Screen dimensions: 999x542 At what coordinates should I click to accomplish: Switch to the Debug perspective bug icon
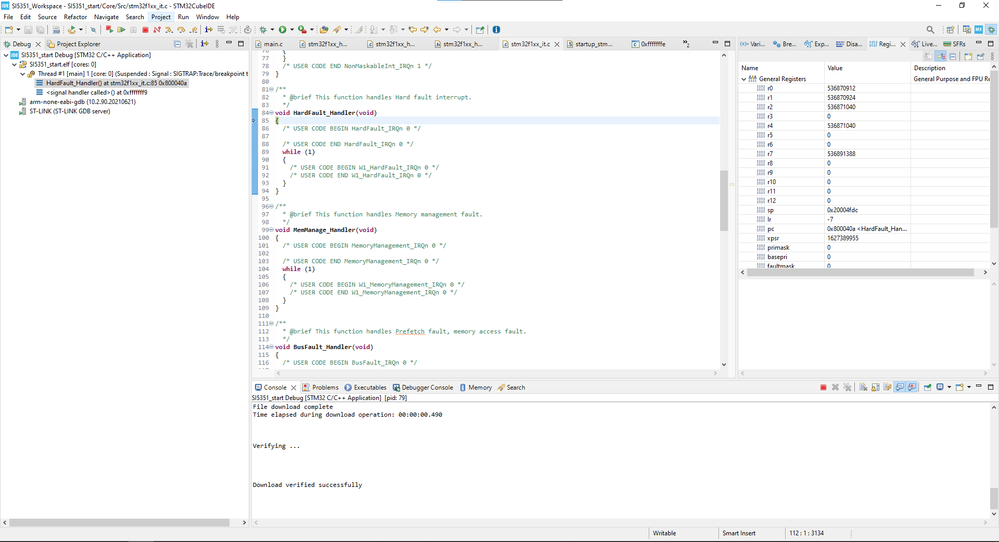point(991,30)
